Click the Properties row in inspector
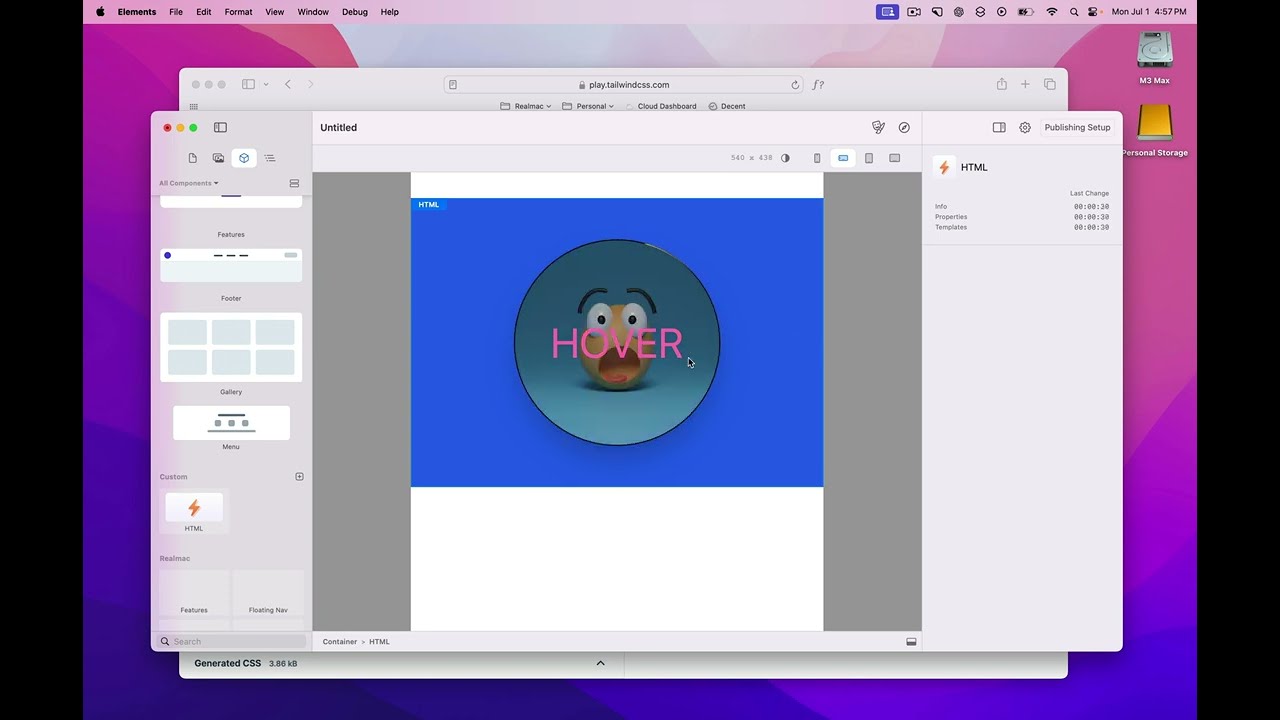The height and width of the screenshot is (720, 1280). tap(1022, 217)
